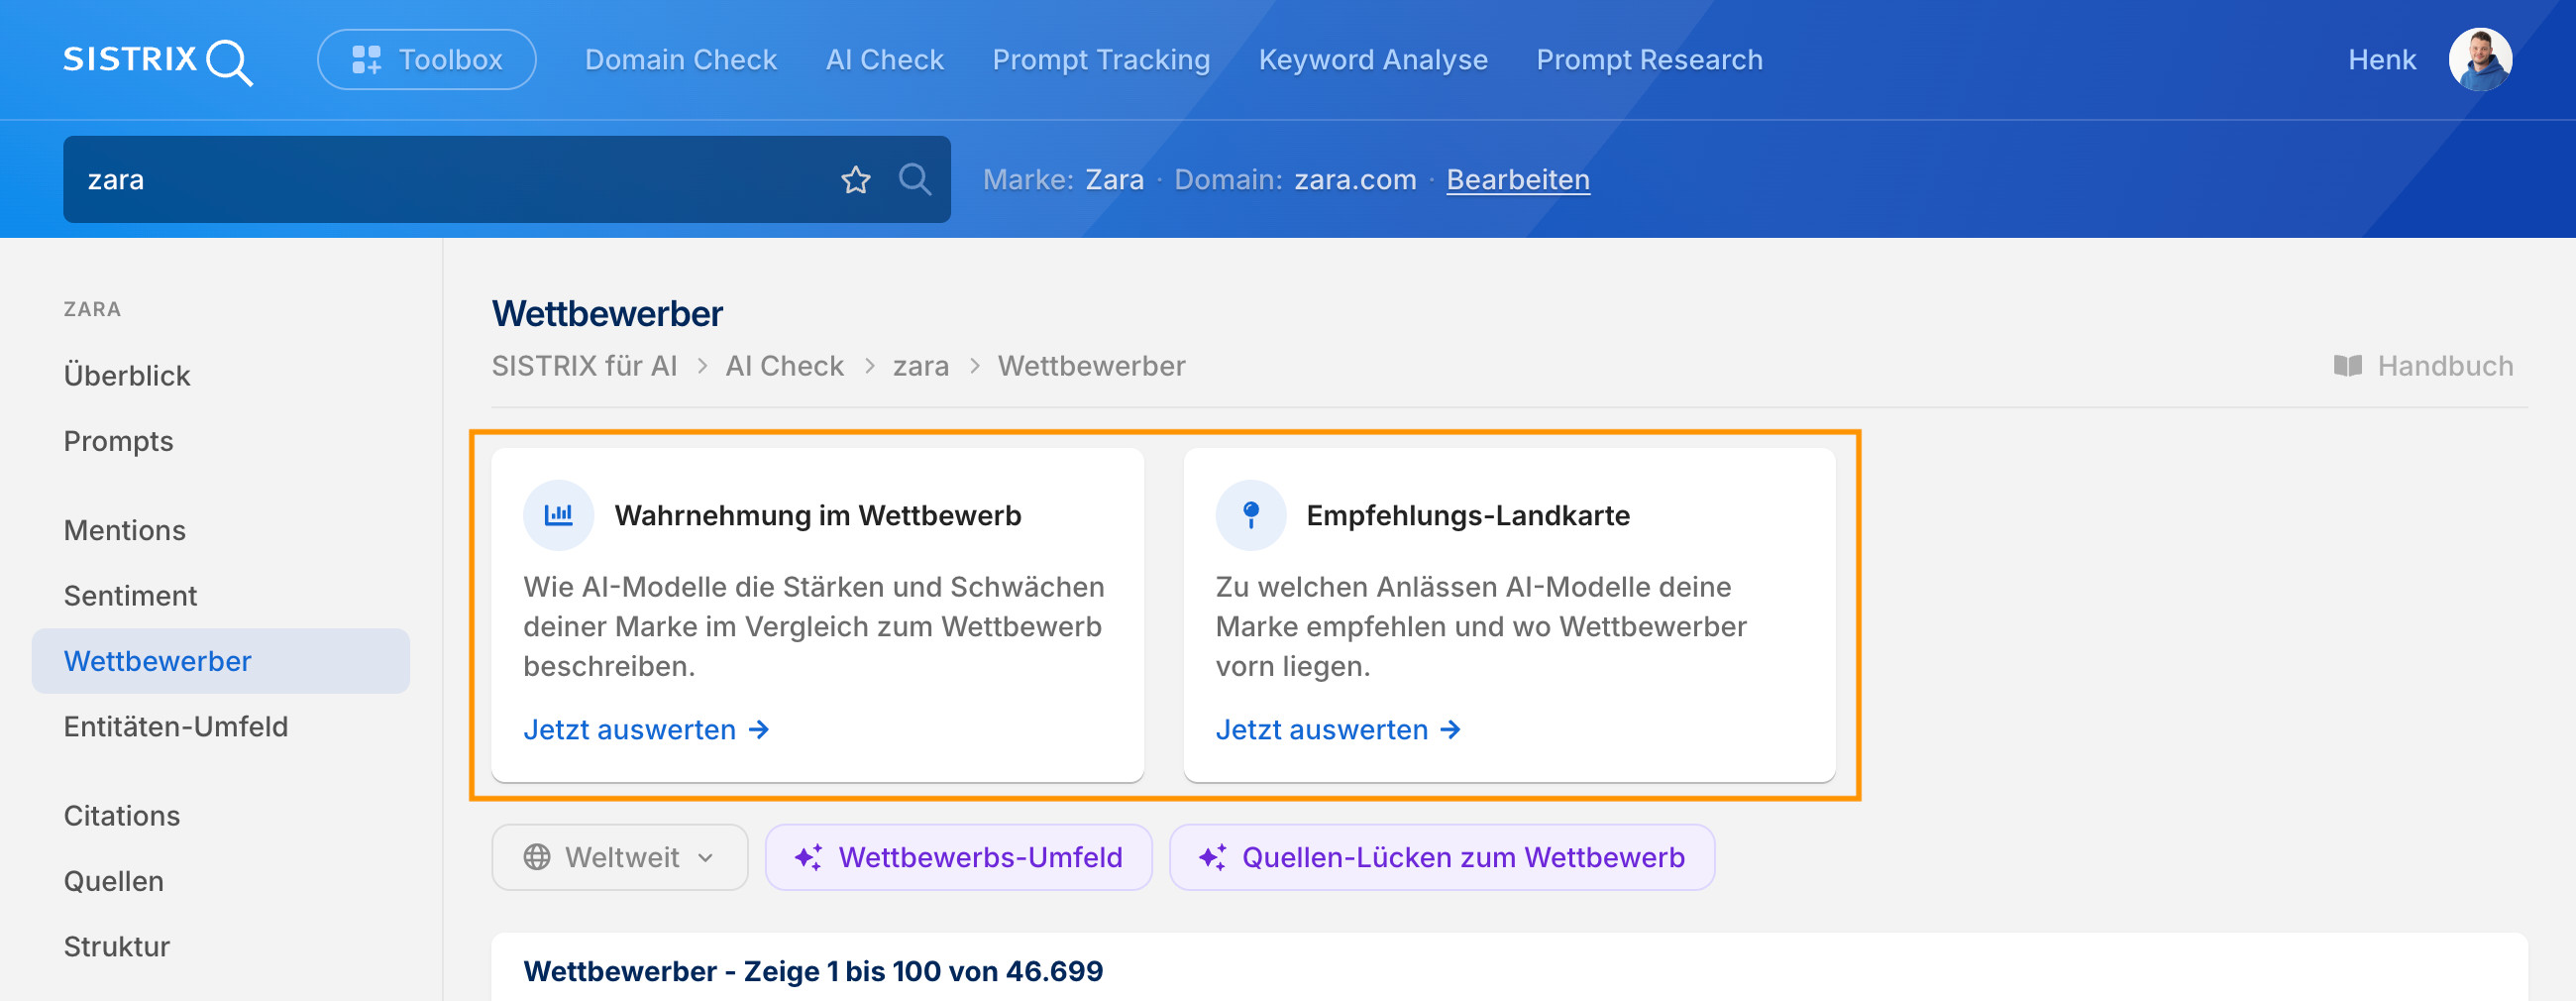The width and height of the screenshot is (2576, 1001).
Task: Click the Handbuch book icon
Action: click(x=2348, y=366)
